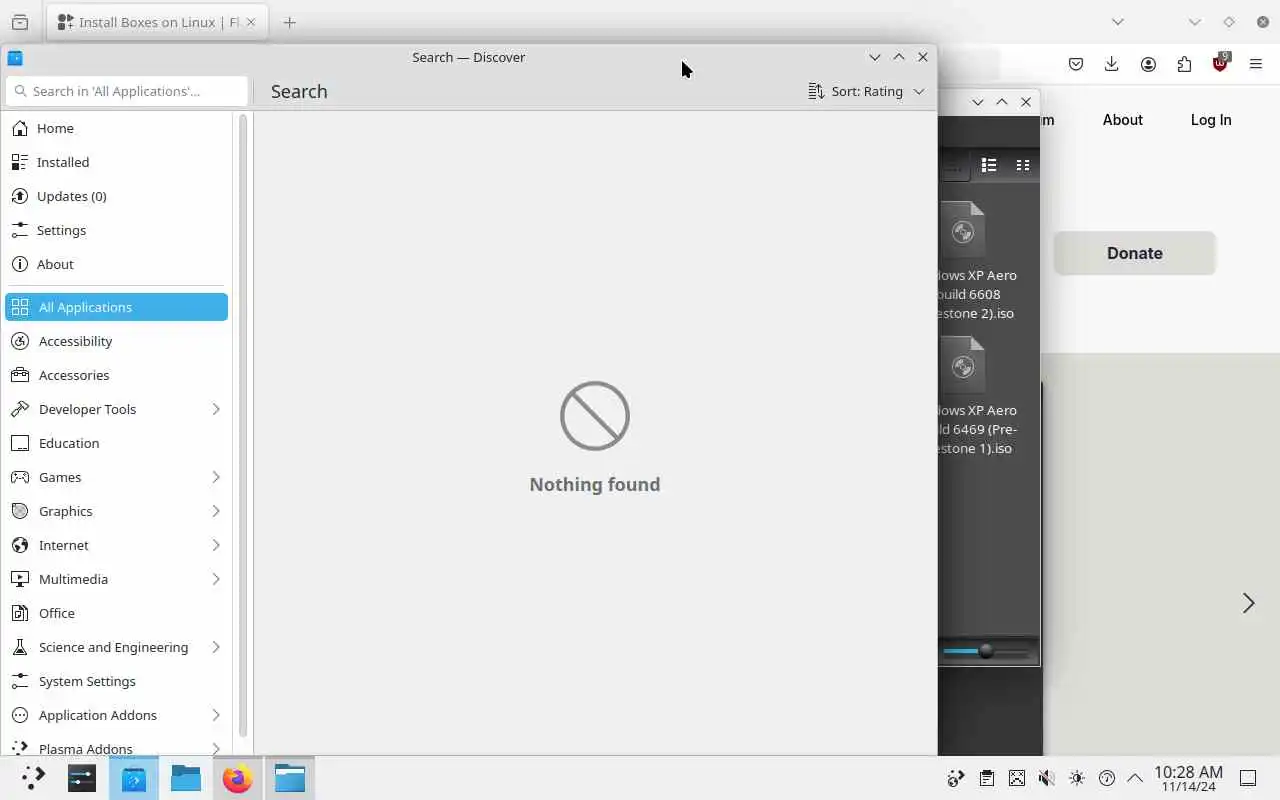Click the Internet globe icon
This screenshot has width=1280, height=800.
tap(20, 545)
